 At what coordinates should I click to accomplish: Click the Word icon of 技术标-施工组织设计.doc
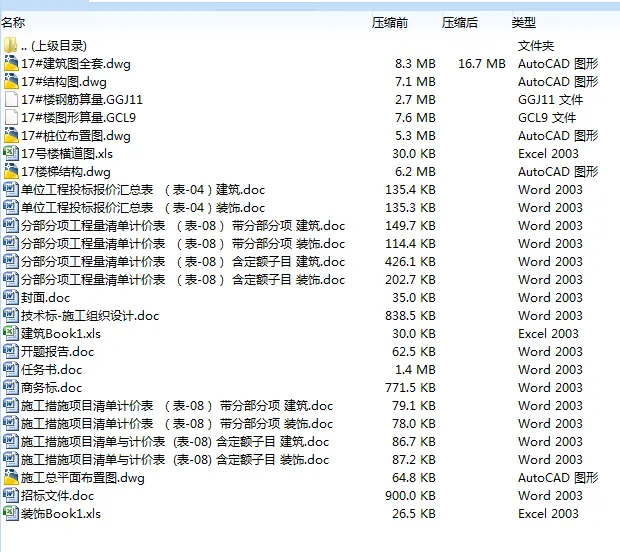(x=11, y=316)
